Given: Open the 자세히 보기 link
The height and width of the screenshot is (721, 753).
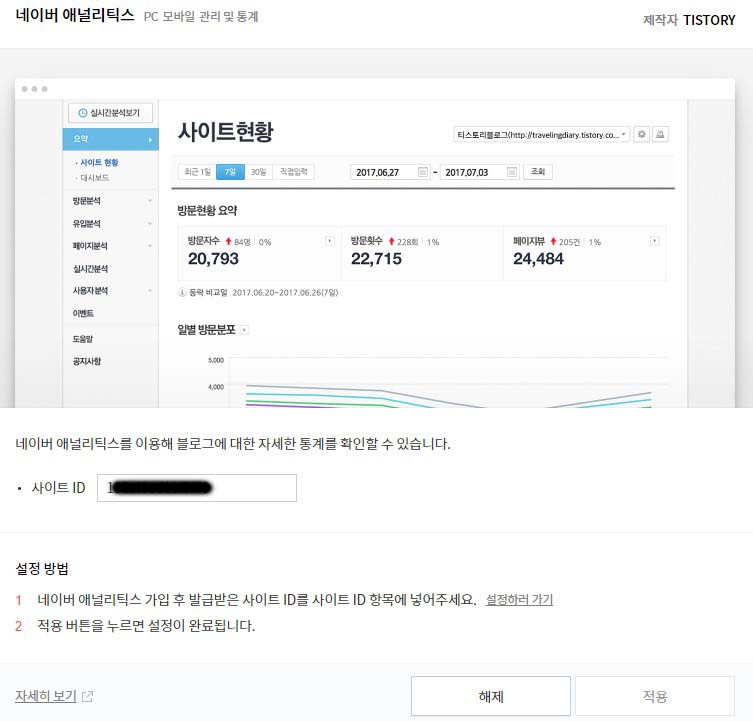Looking at the screenshot, I should point(46,696).
